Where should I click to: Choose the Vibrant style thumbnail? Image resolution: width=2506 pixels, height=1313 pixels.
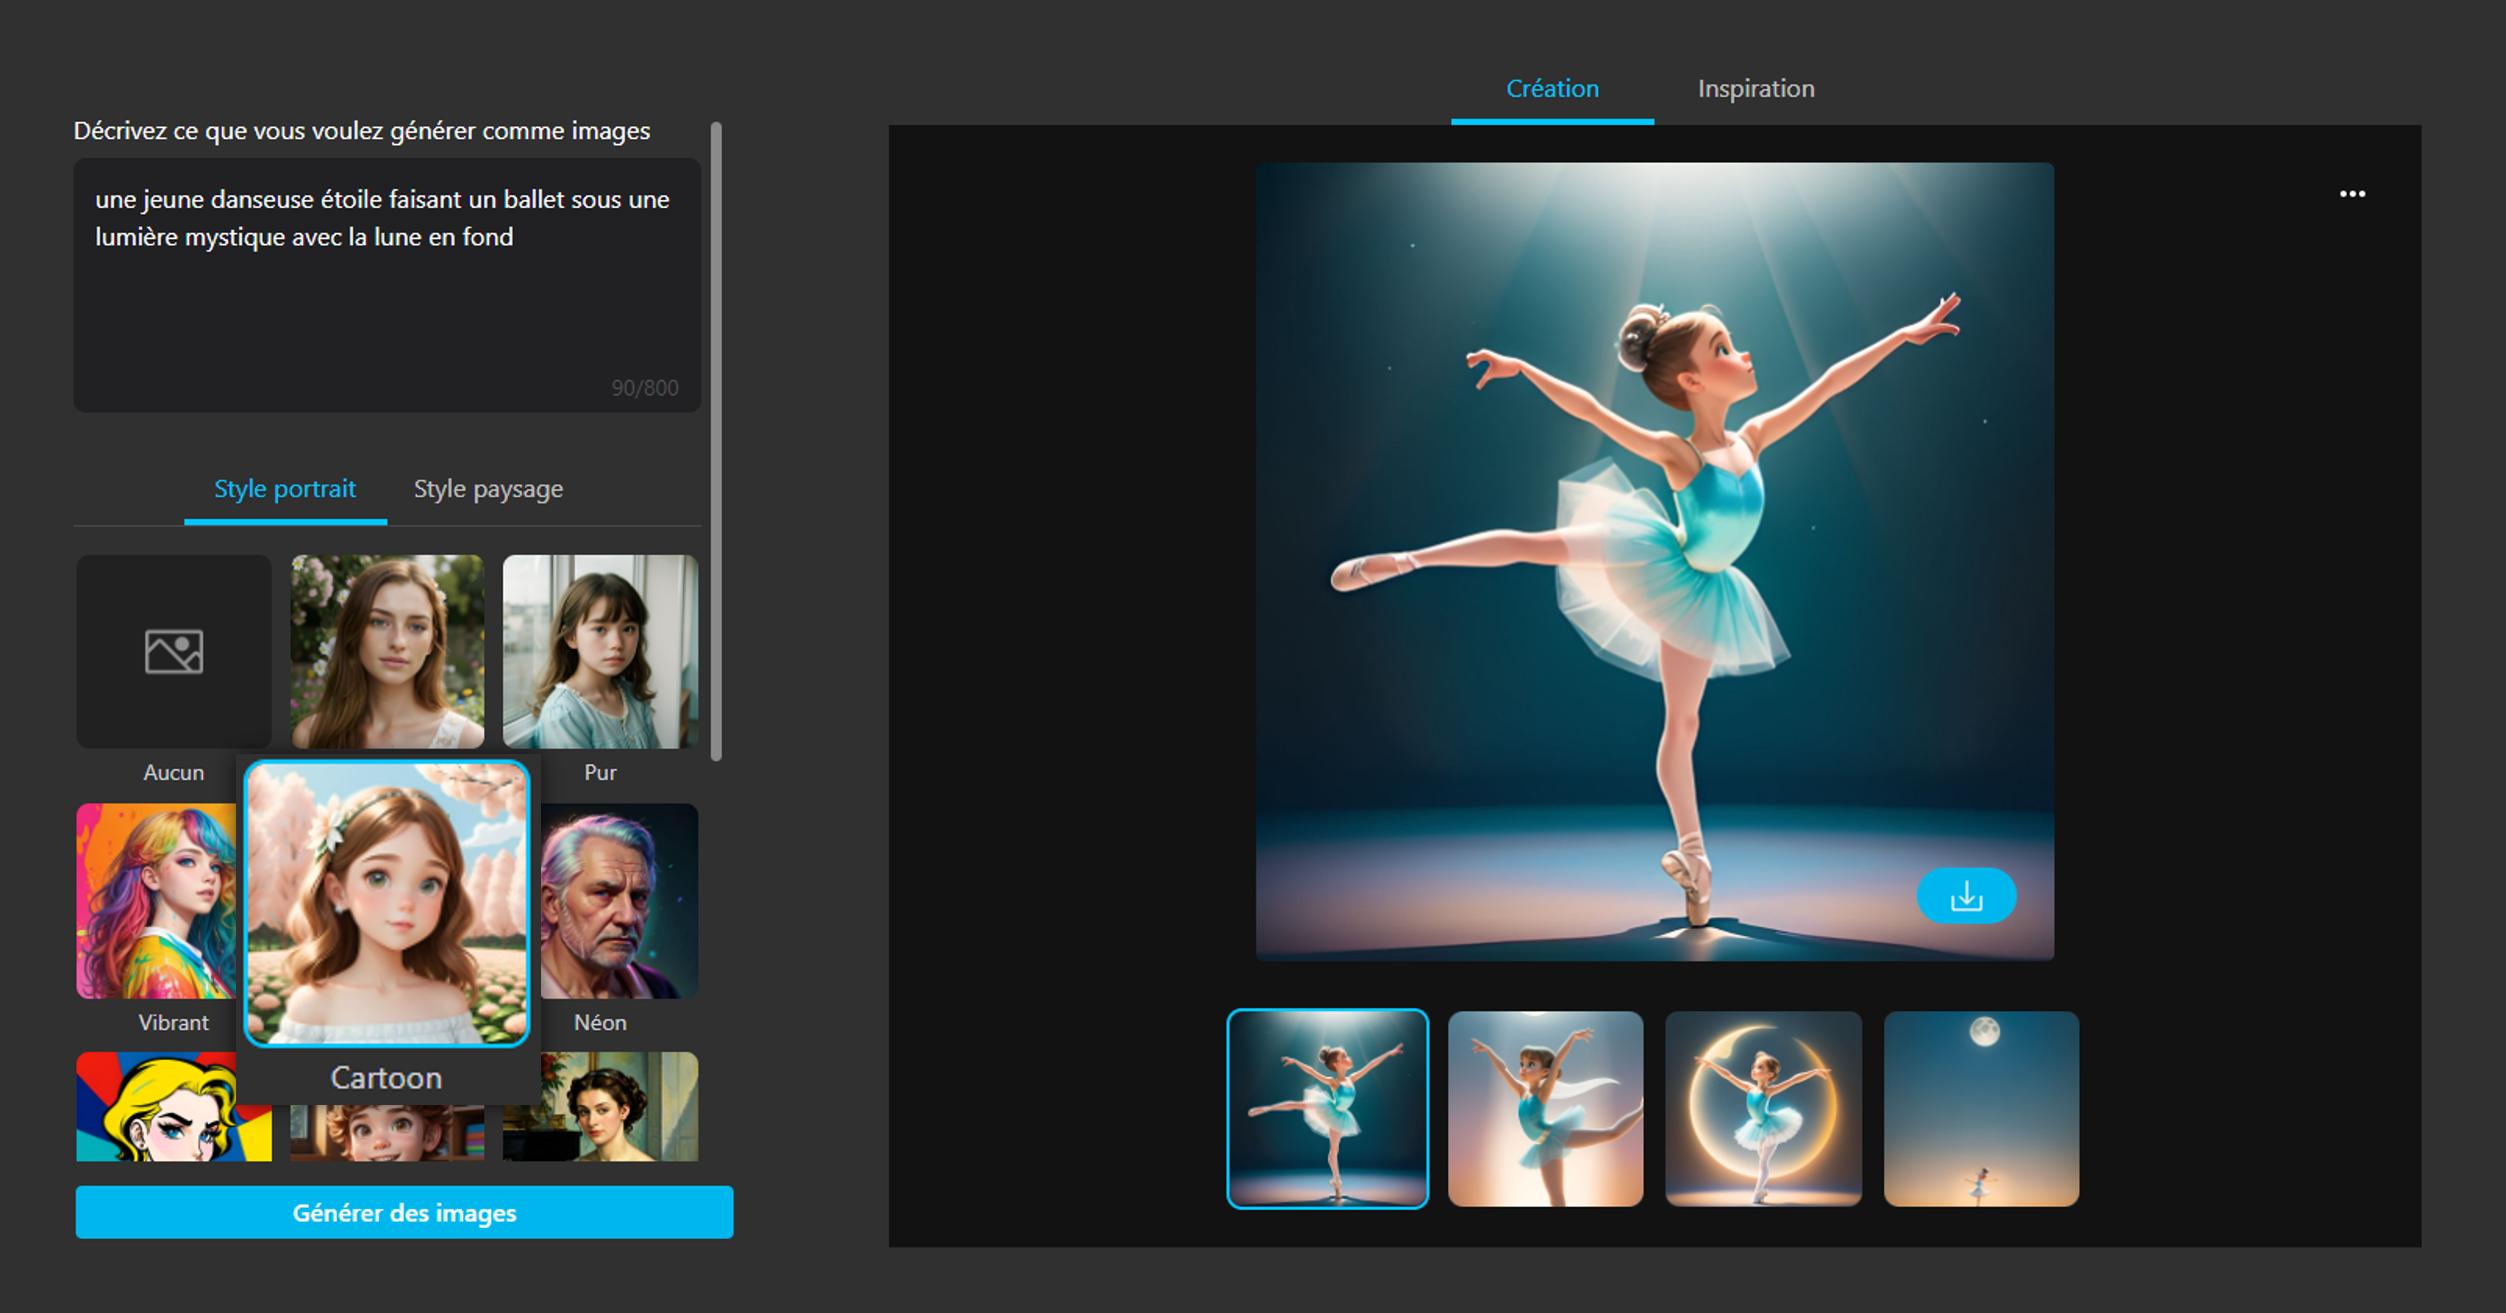155,901
